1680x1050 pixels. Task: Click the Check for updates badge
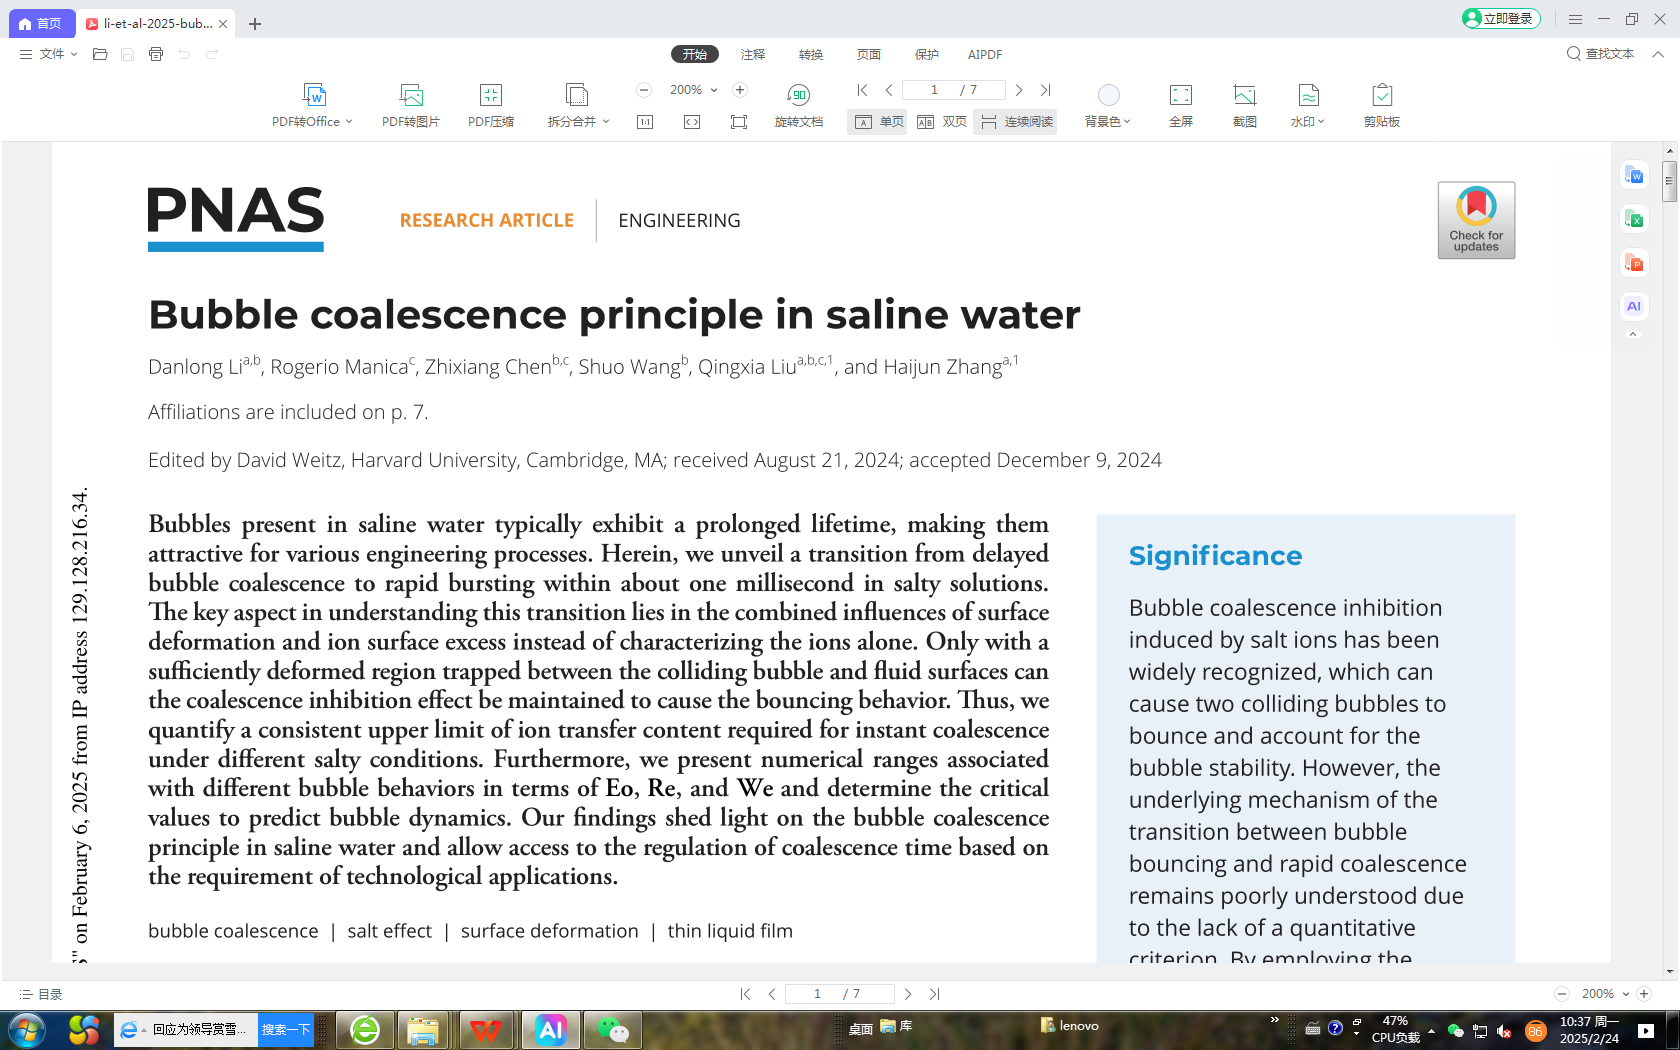coord(1476,220)
